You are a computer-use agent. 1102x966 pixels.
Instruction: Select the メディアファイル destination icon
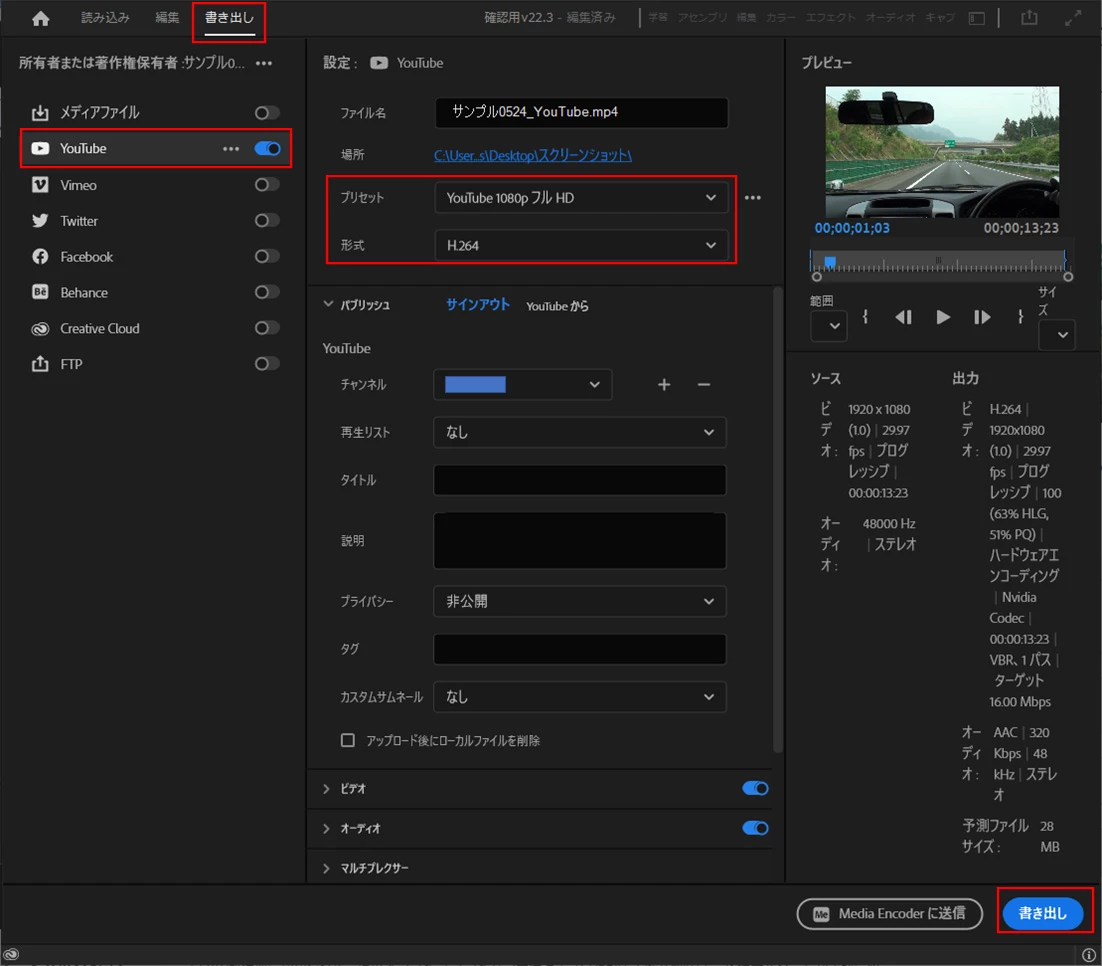40,112
